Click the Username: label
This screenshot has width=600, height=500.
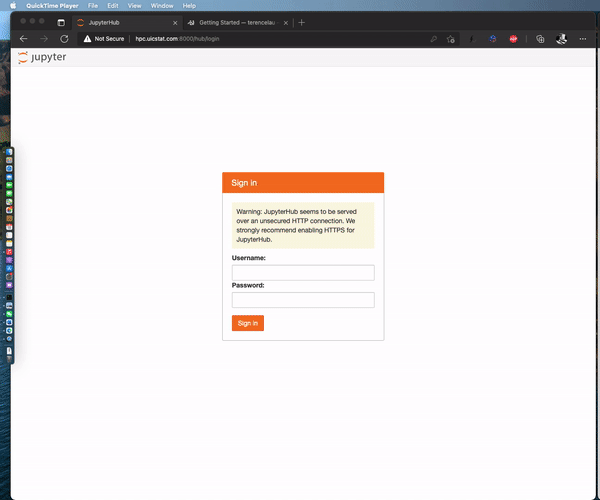point(248,258)
